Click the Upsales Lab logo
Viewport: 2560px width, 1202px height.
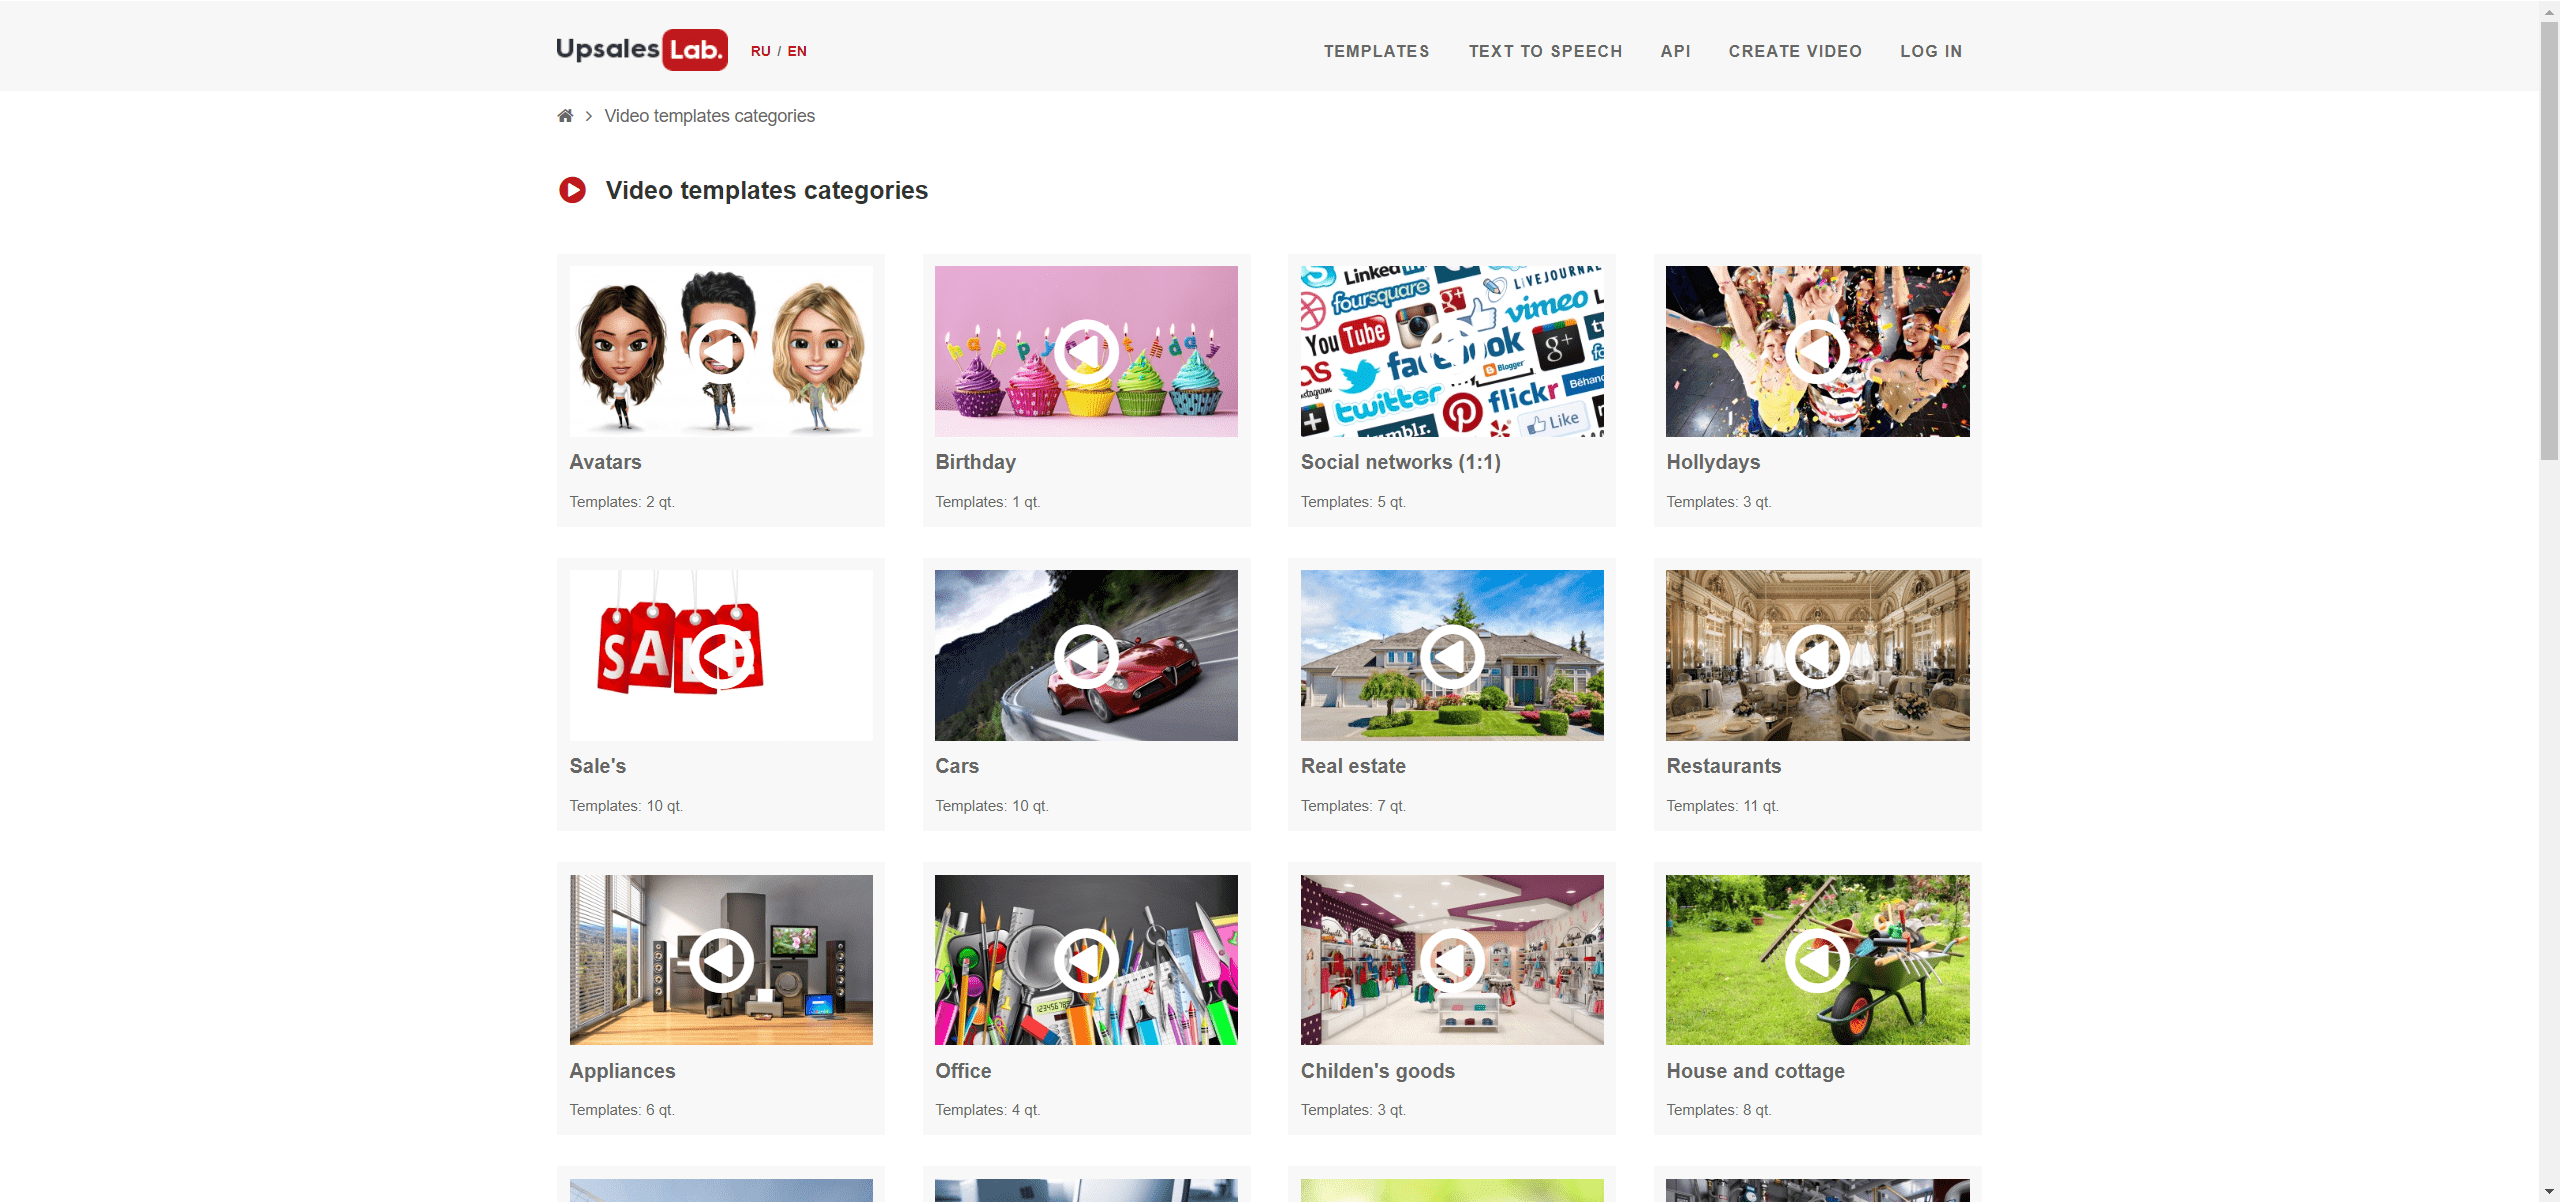(641, 50)
